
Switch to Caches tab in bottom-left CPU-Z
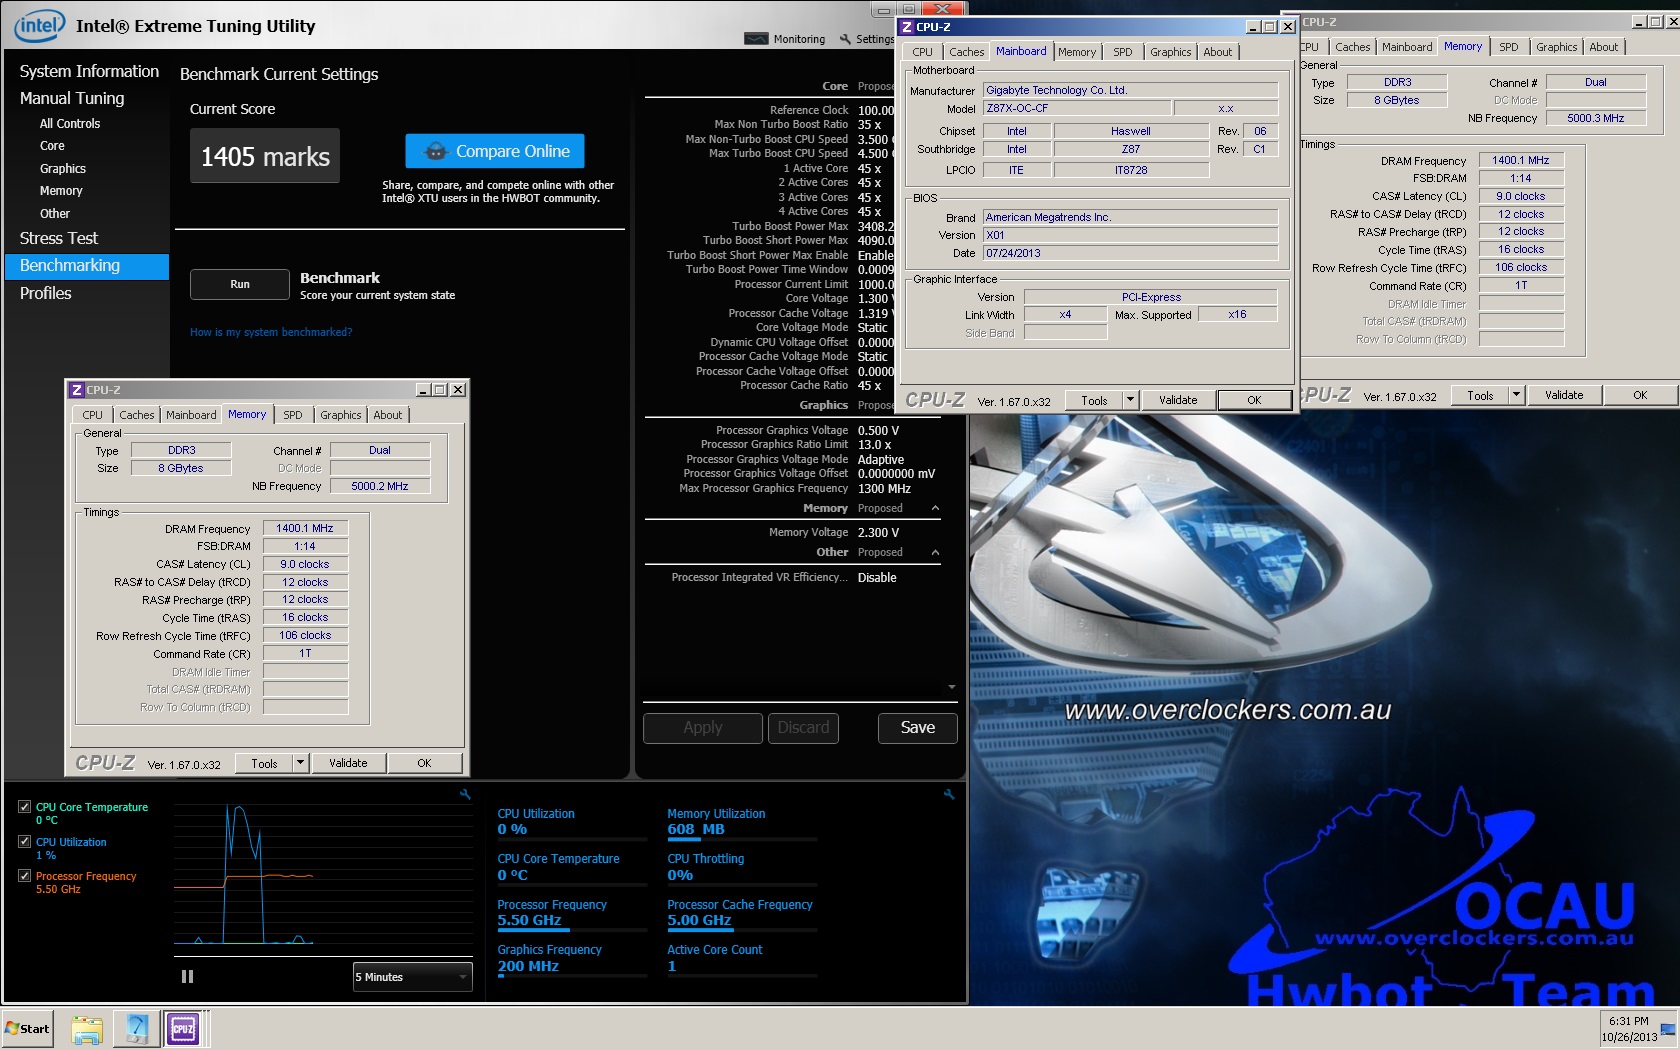click(x=137, y=415)
